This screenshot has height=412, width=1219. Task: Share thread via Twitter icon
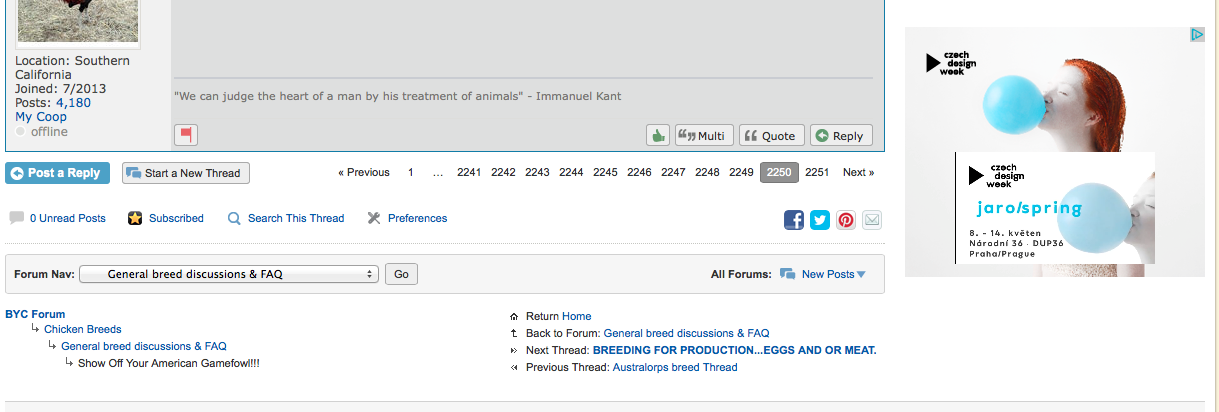click(x=820, y=220)
